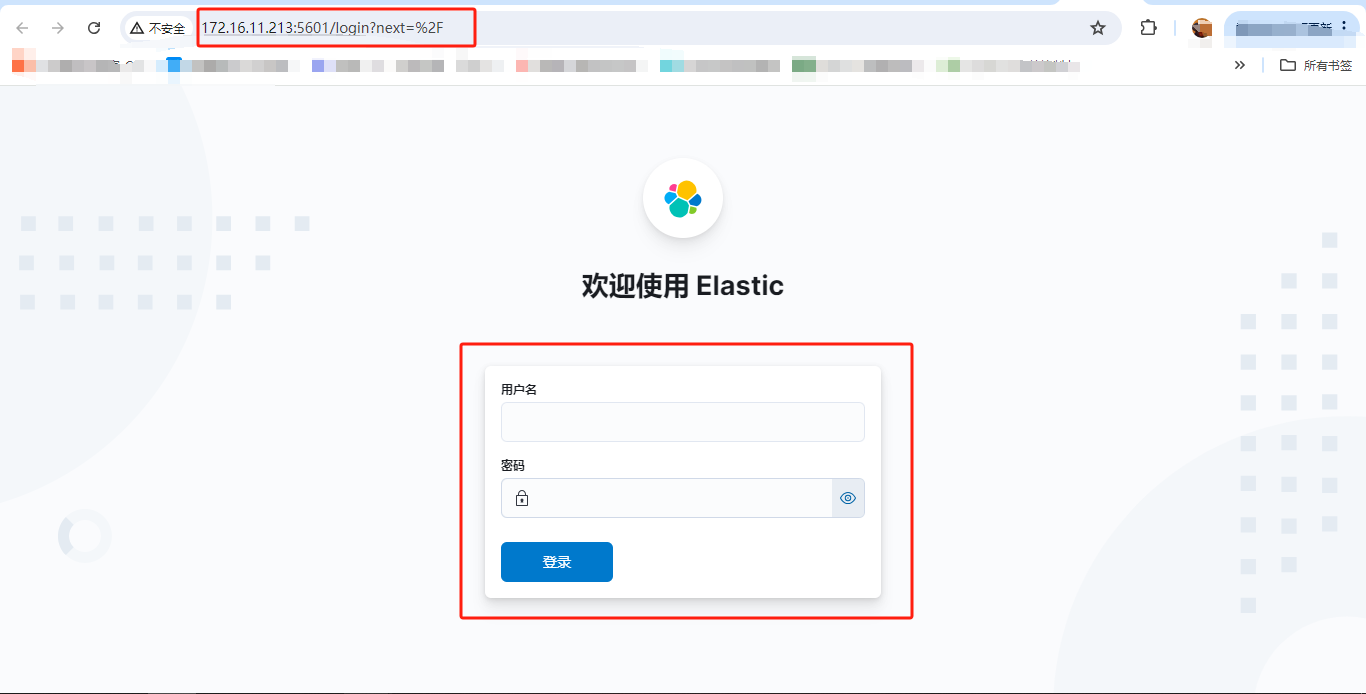Bookmark this page with the star icon
This screenshot has width=1366, height=694.
pyautogui.click(x=1098, y=28)
